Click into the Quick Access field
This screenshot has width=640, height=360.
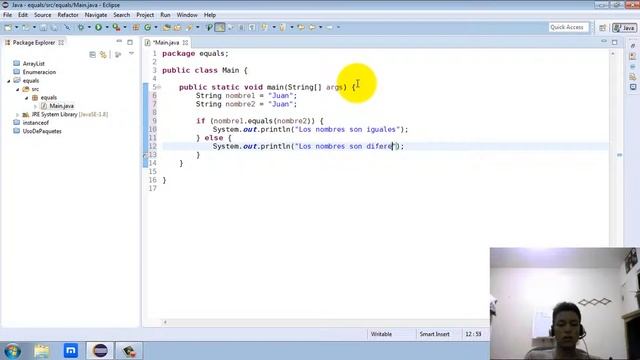point(569,27)
